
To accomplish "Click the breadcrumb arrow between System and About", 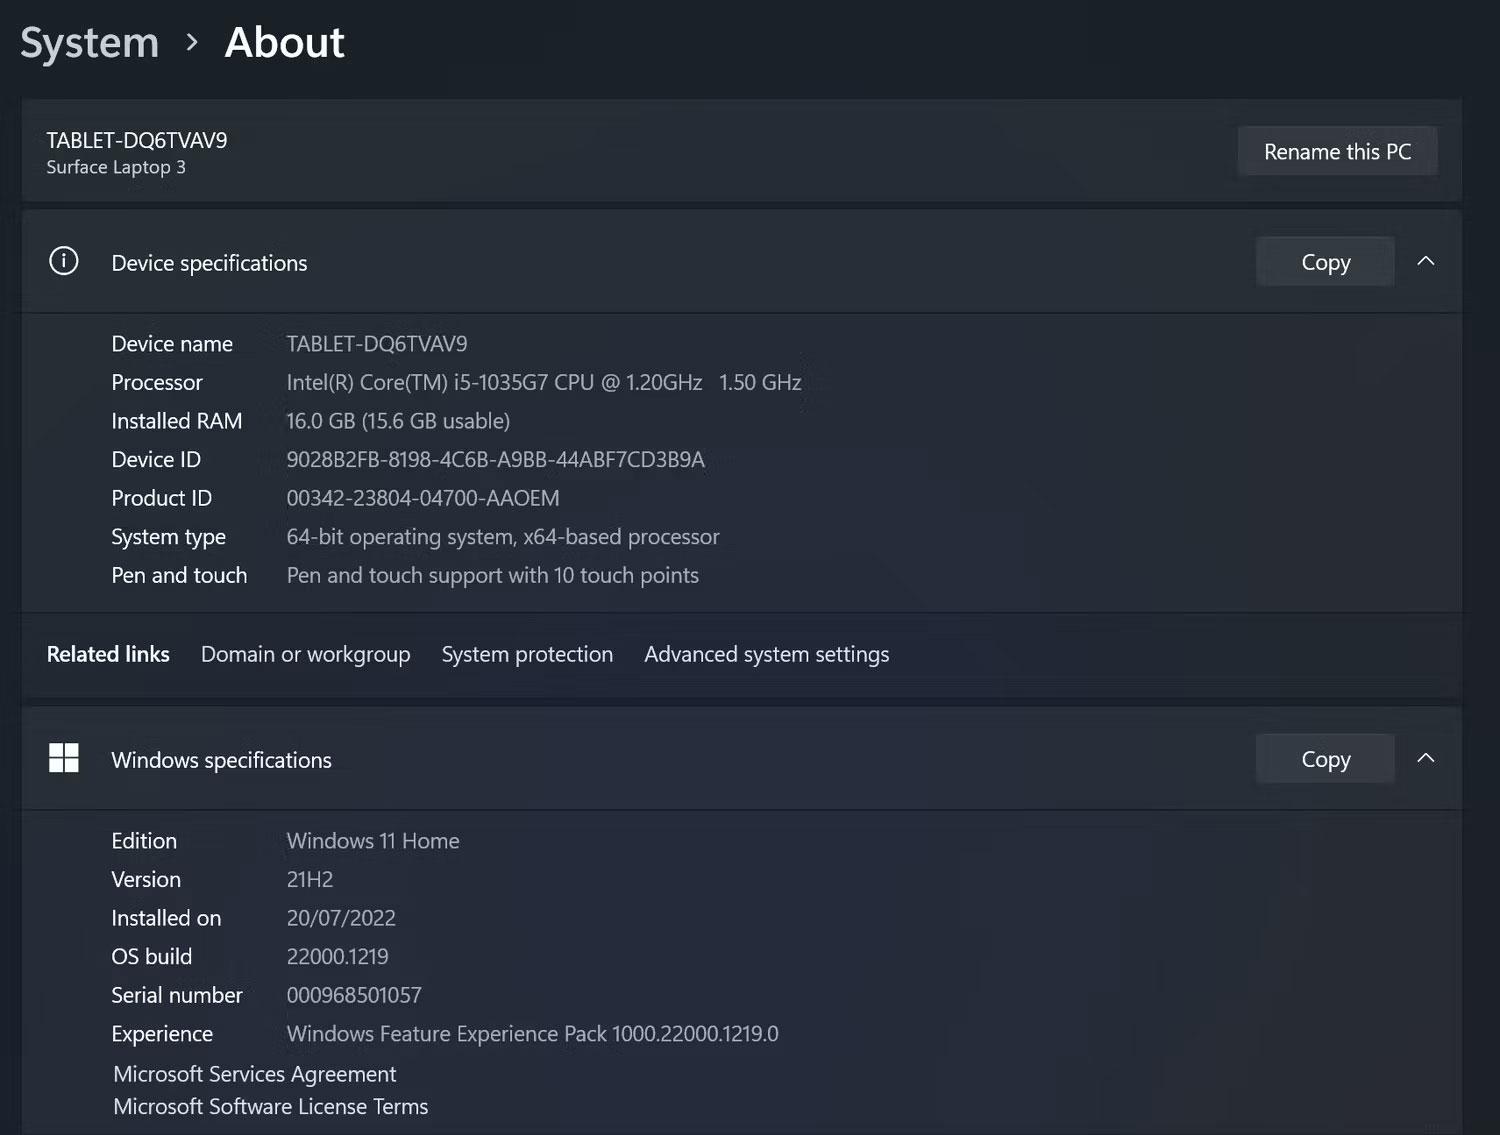I will pos(192,43).
